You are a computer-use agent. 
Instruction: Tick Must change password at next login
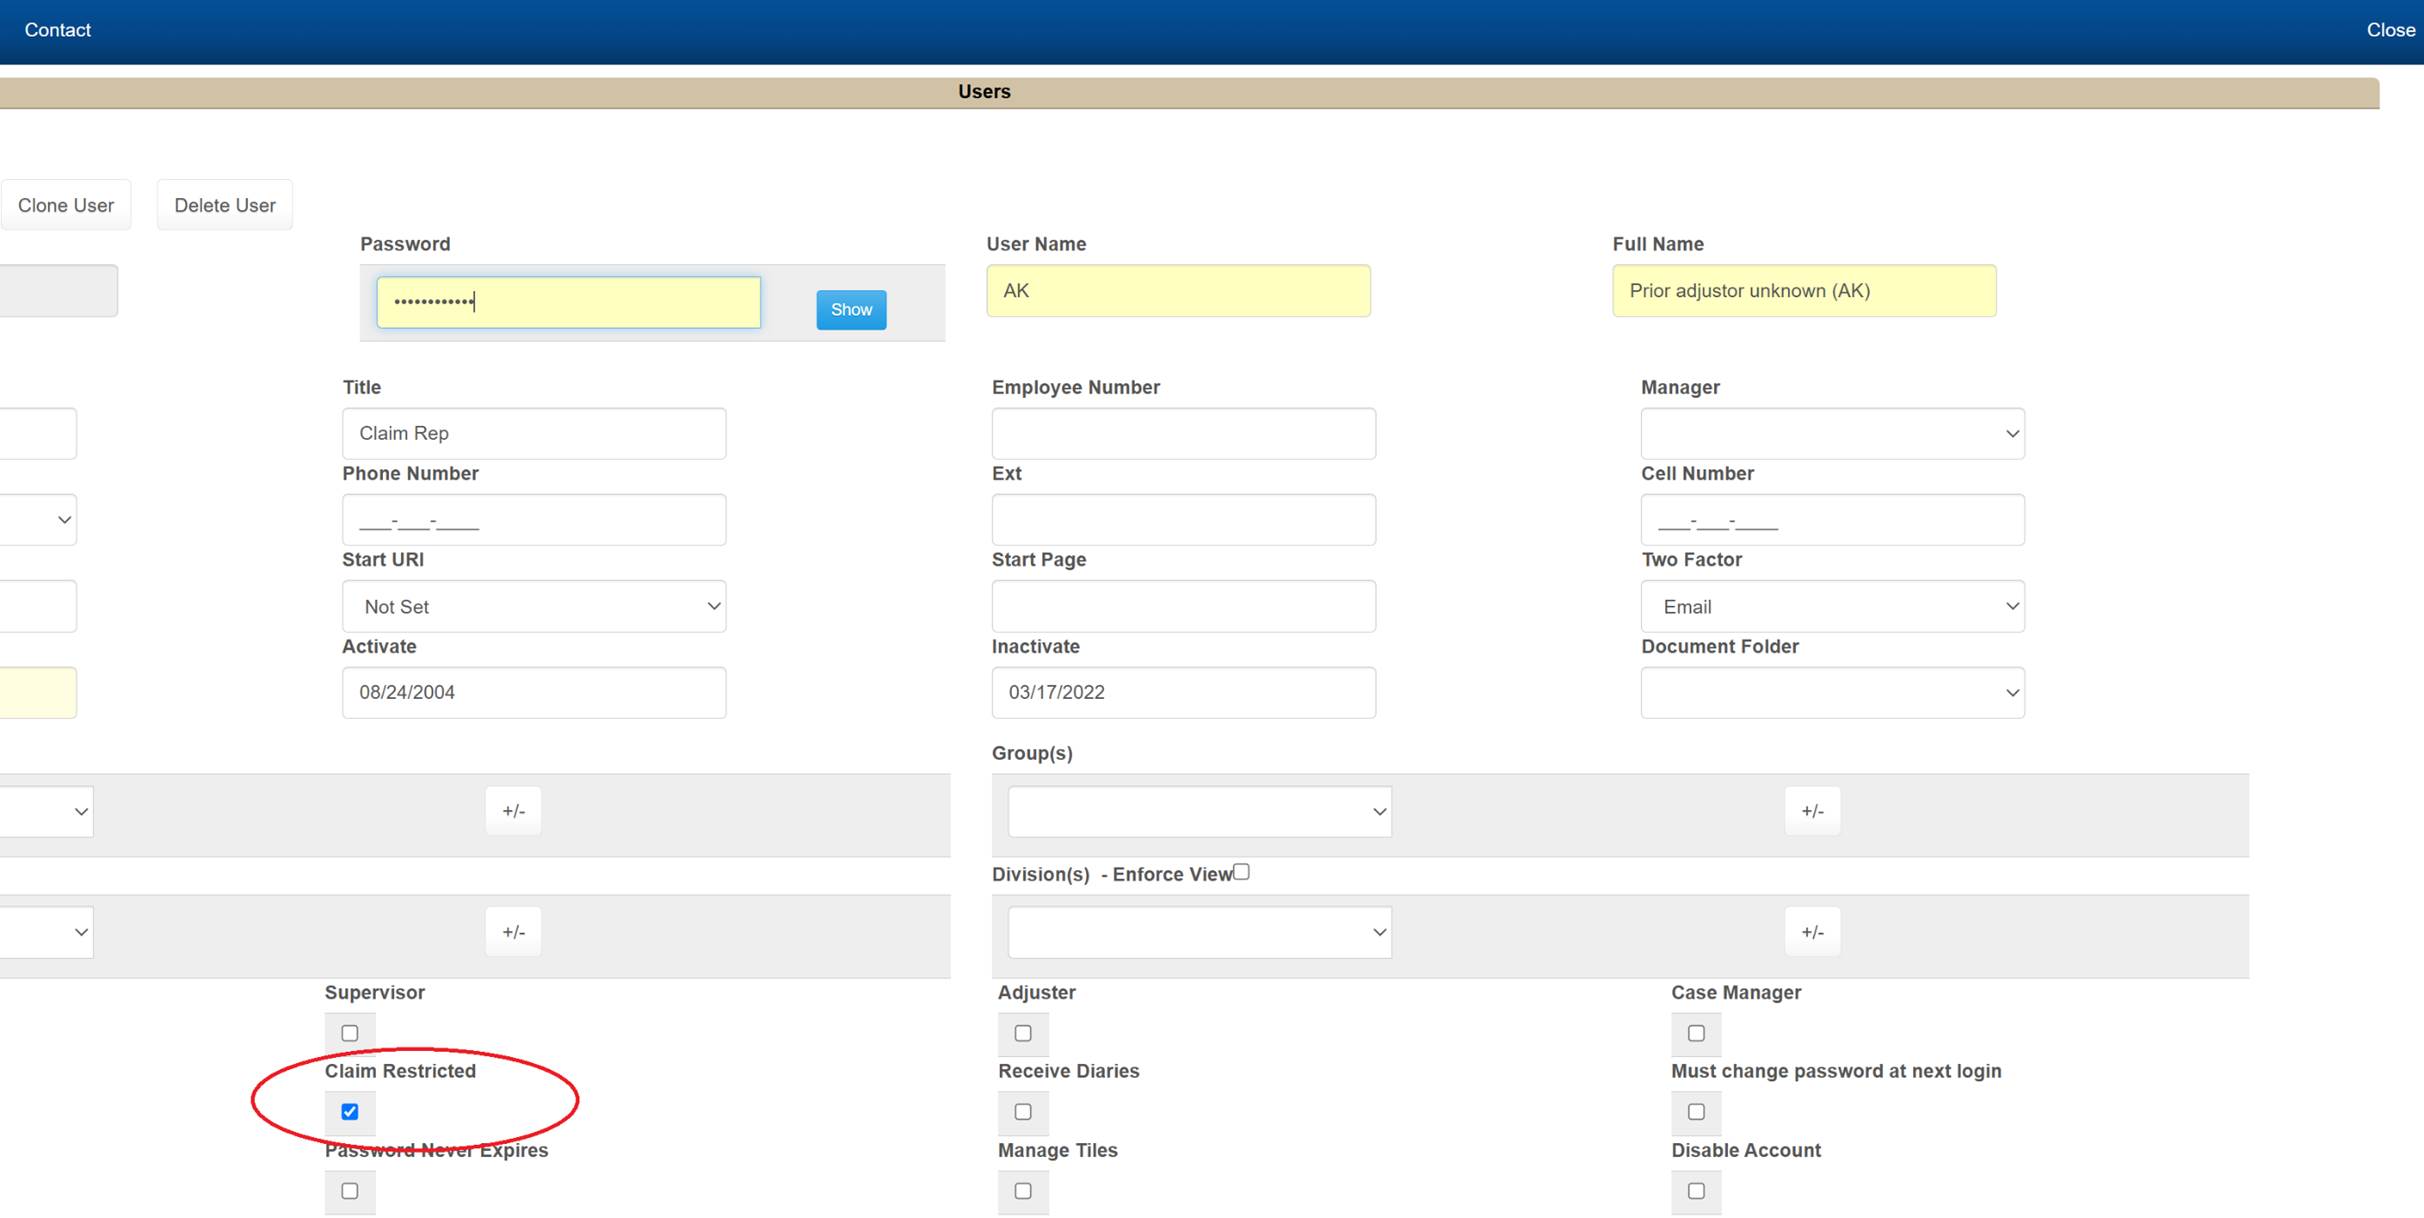click(1696, 1112)
